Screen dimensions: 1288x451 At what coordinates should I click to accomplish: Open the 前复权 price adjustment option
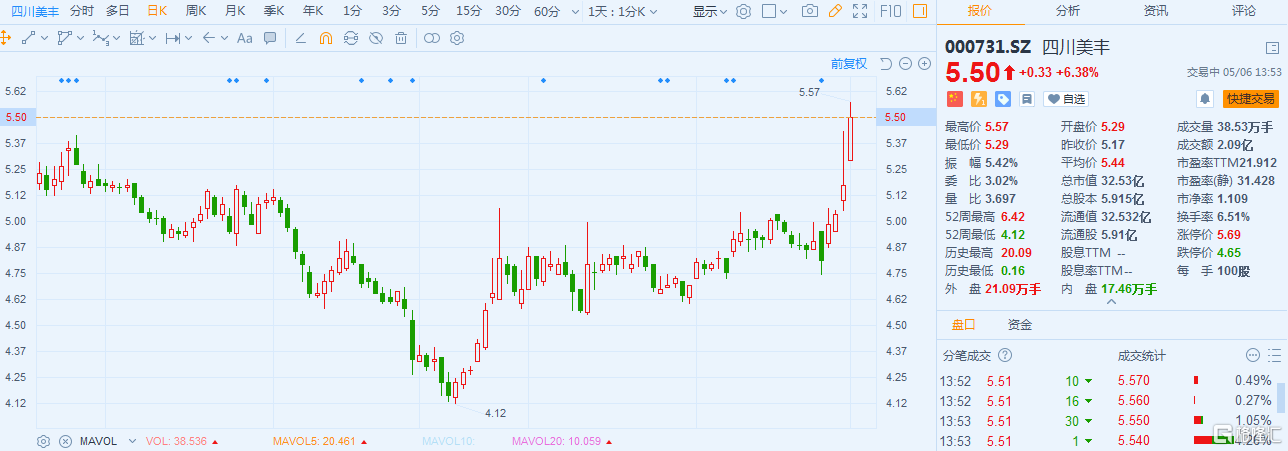coord(849,64)
